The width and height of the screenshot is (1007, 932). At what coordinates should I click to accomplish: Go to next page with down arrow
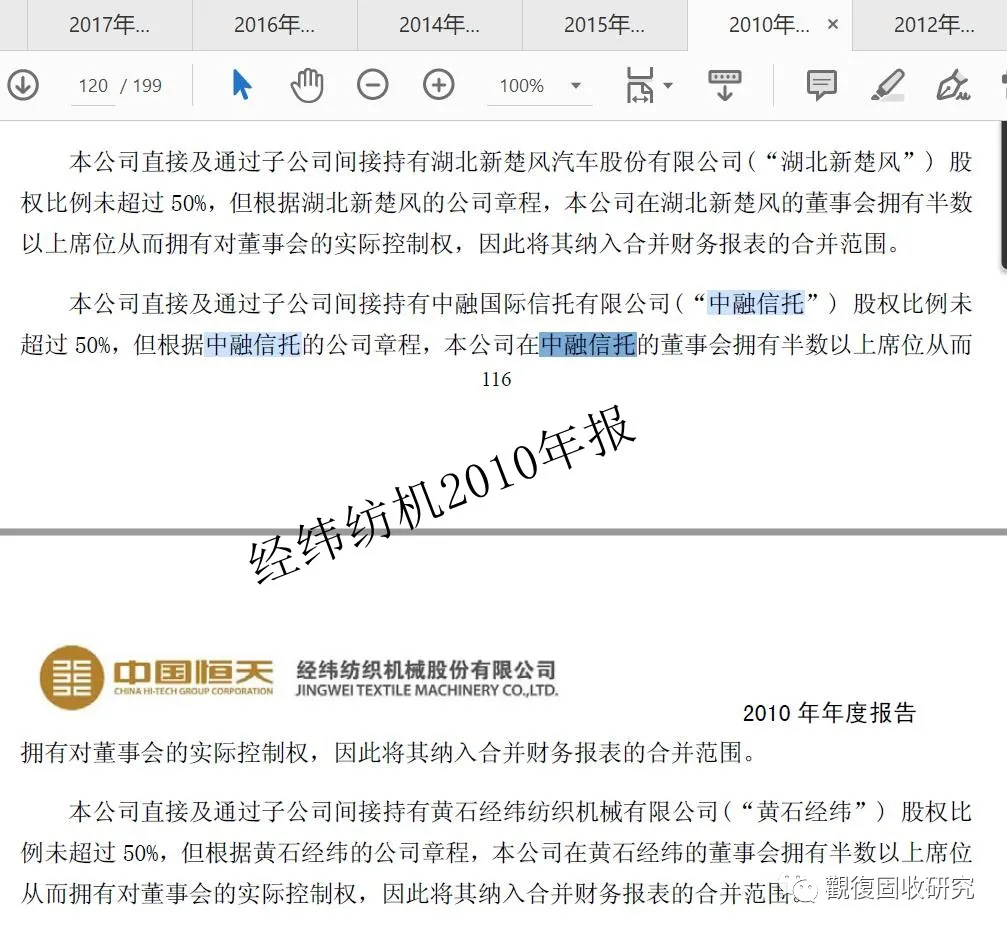coord(23,85)
